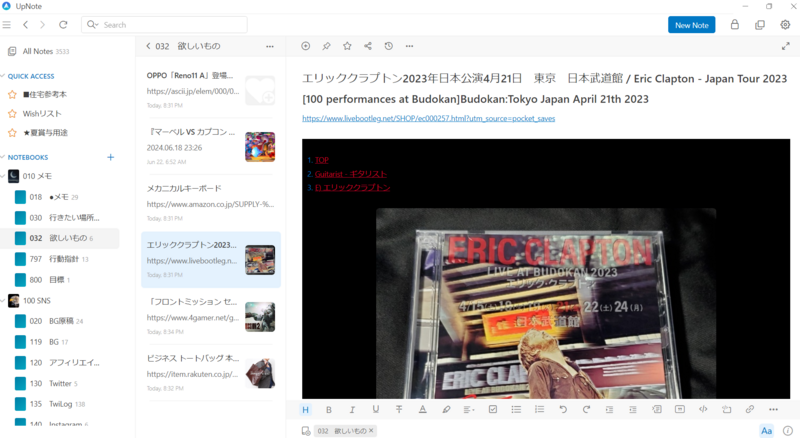Viewport: 800px width, 438px height.
Task: Show more formatting options ellipsis
Action: [x=773, y=409]
